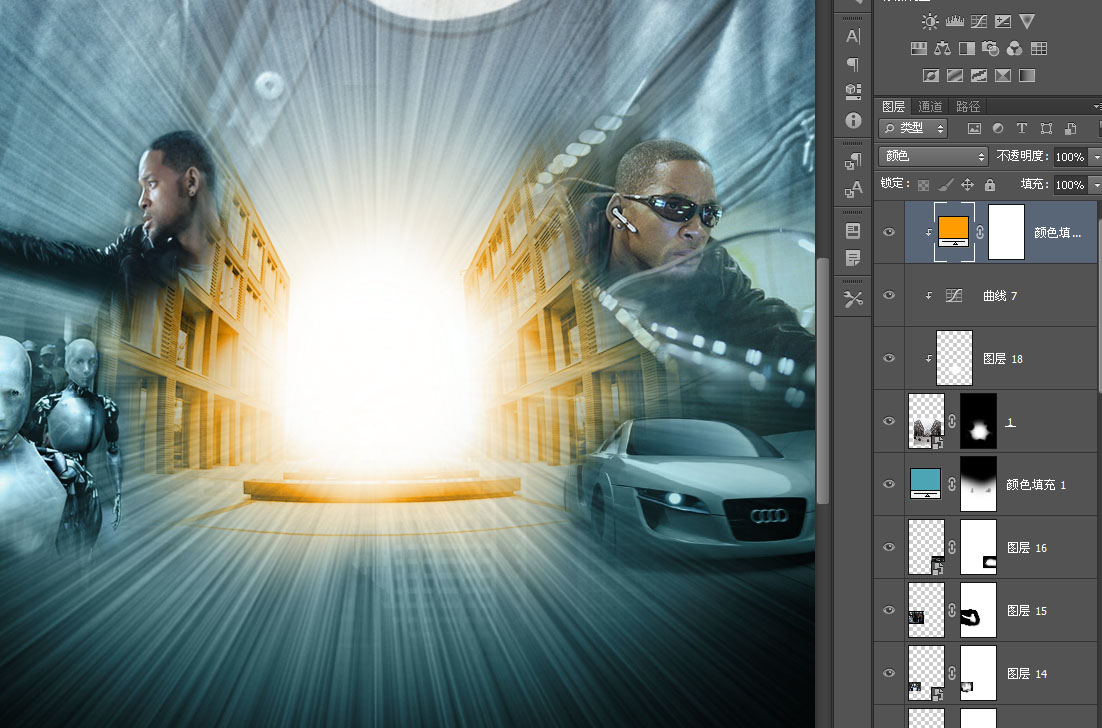Lock all layer attributes
1102x728 pixels.
tap(990, 185)
